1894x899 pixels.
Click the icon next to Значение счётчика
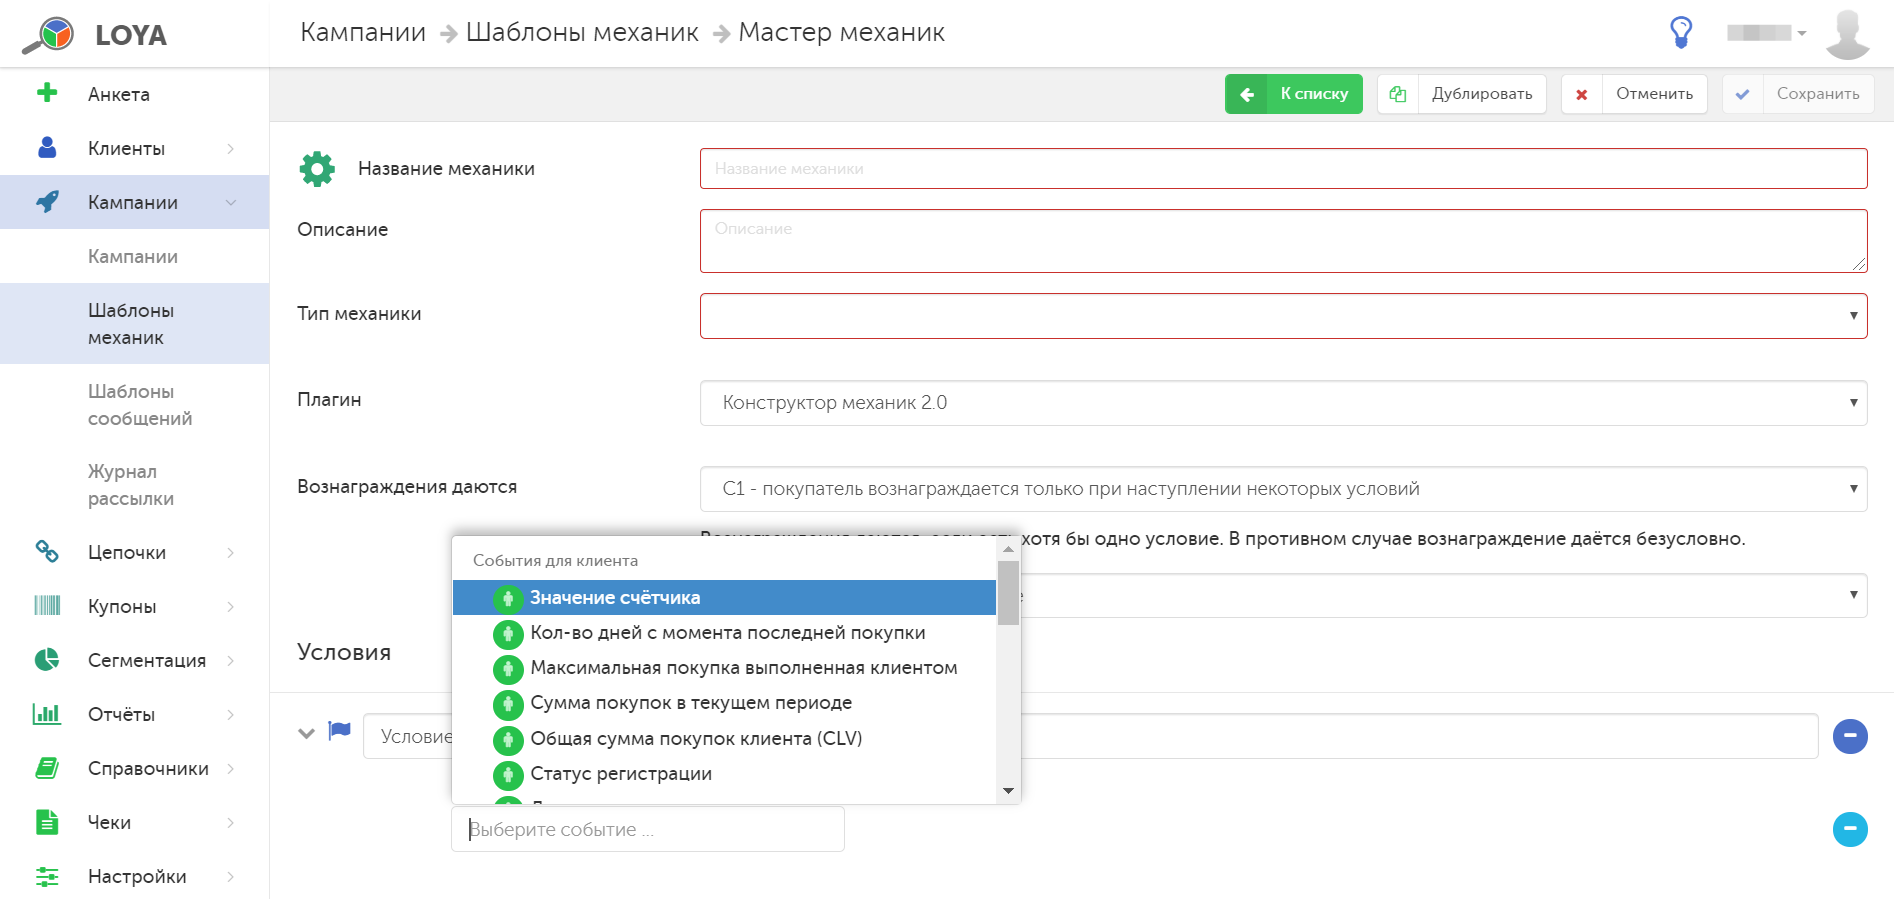(x=508, y=598)
